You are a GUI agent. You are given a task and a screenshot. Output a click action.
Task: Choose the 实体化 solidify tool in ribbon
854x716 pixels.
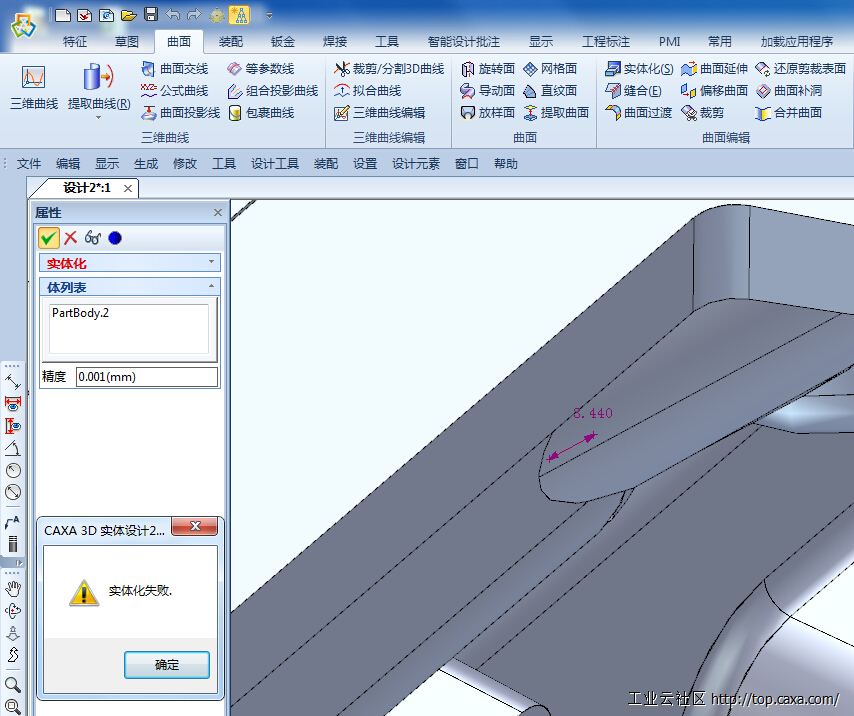tap(640, 69)
